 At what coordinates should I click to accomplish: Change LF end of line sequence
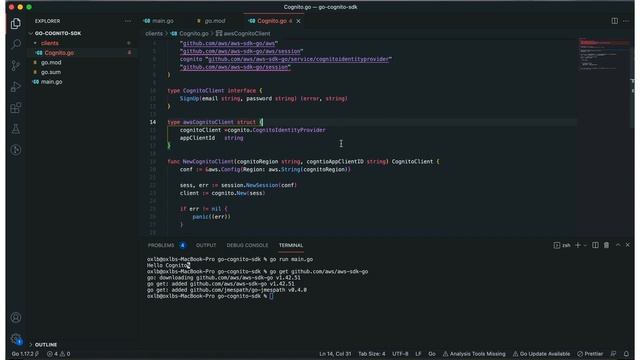pos(418,354)
